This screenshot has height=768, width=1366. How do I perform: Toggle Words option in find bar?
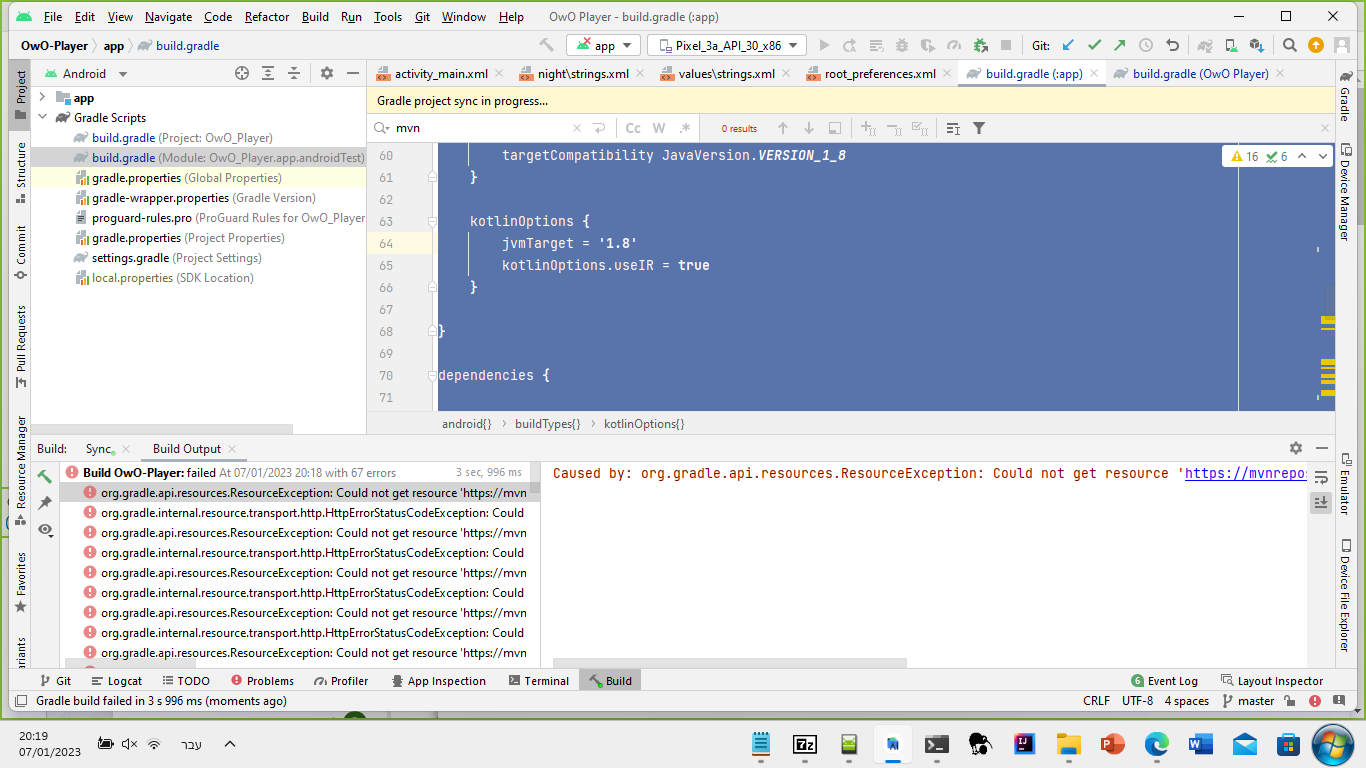pos(659,128)
